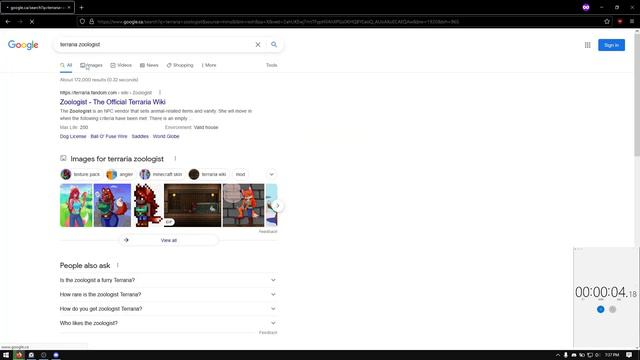Open more options for the wiki result

pyautogui.click(x=160, y=93)
